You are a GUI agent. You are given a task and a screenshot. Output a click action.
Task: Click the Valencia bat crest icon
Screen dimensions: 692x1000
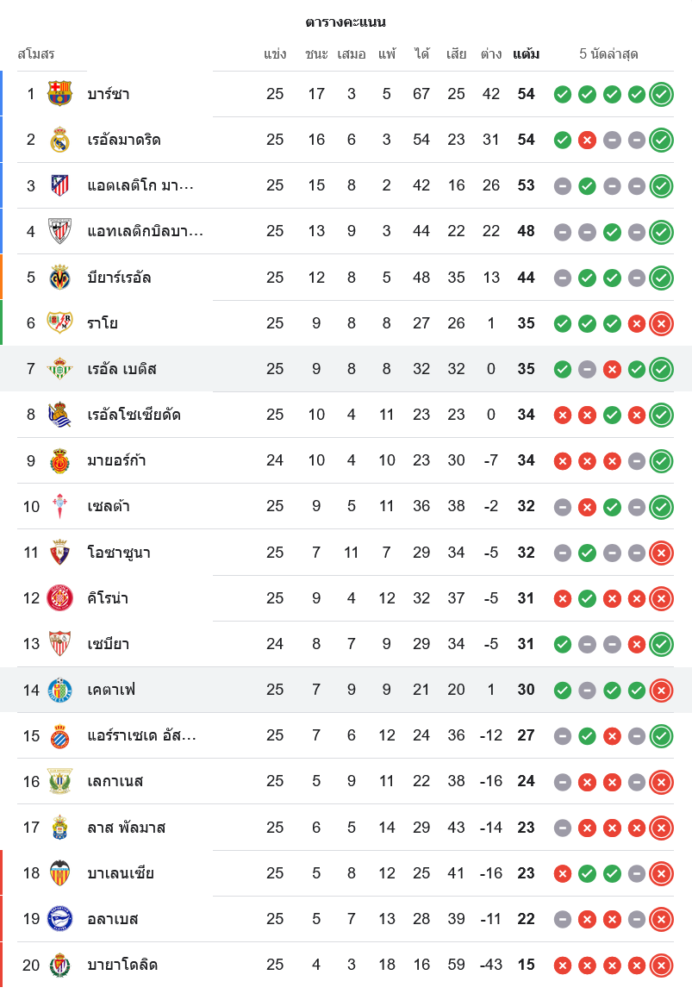click(x=60, y=873)
